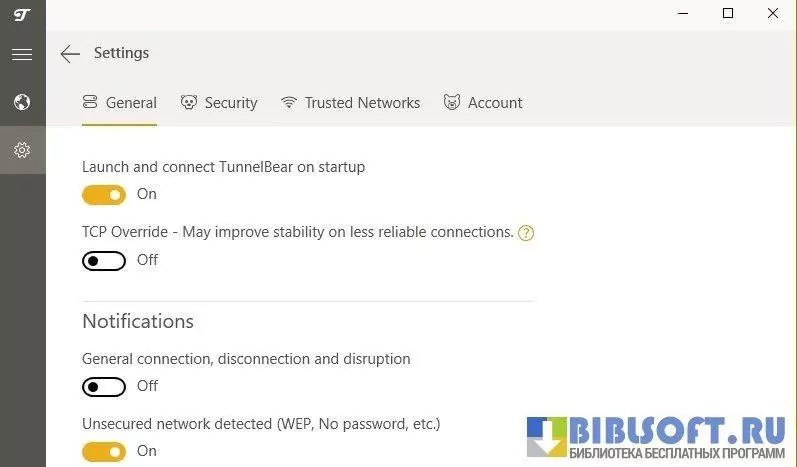The image size is (797, 467).
Task: Minimize the TunnelBear window
Action: [x=682, y=14]
